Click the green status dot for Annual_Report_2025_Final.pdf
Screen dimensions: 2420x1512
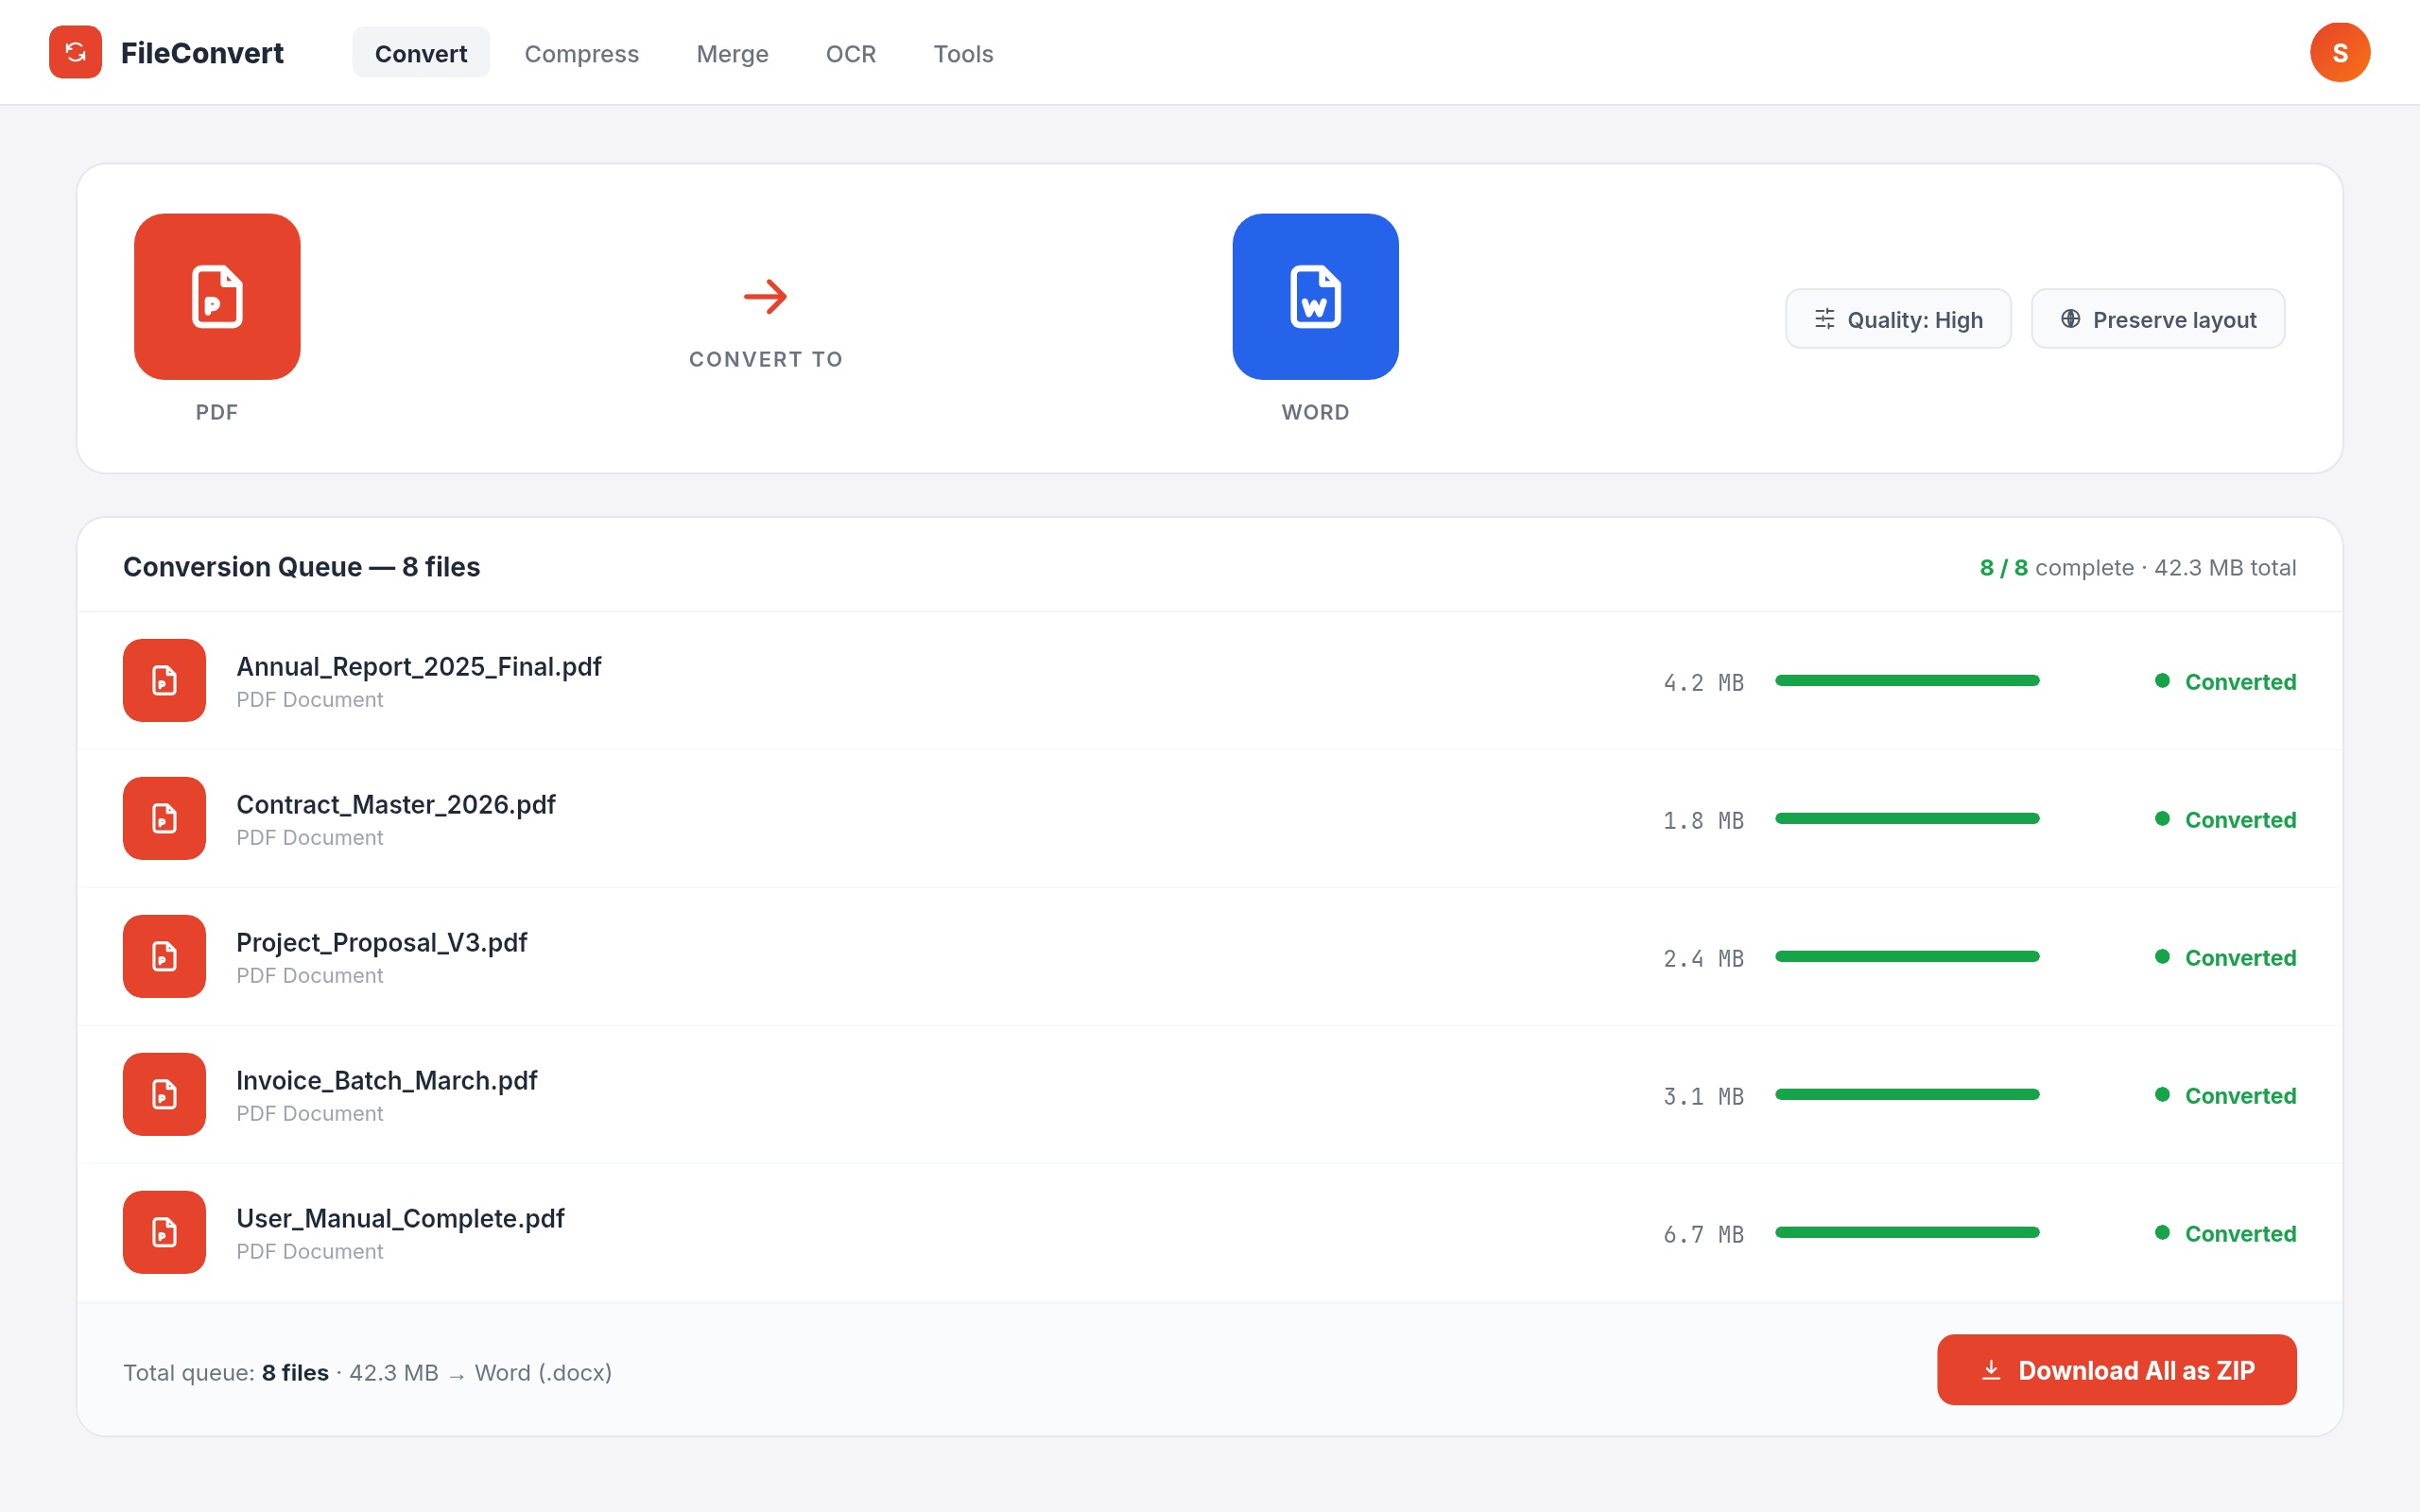click(2162, 680)
